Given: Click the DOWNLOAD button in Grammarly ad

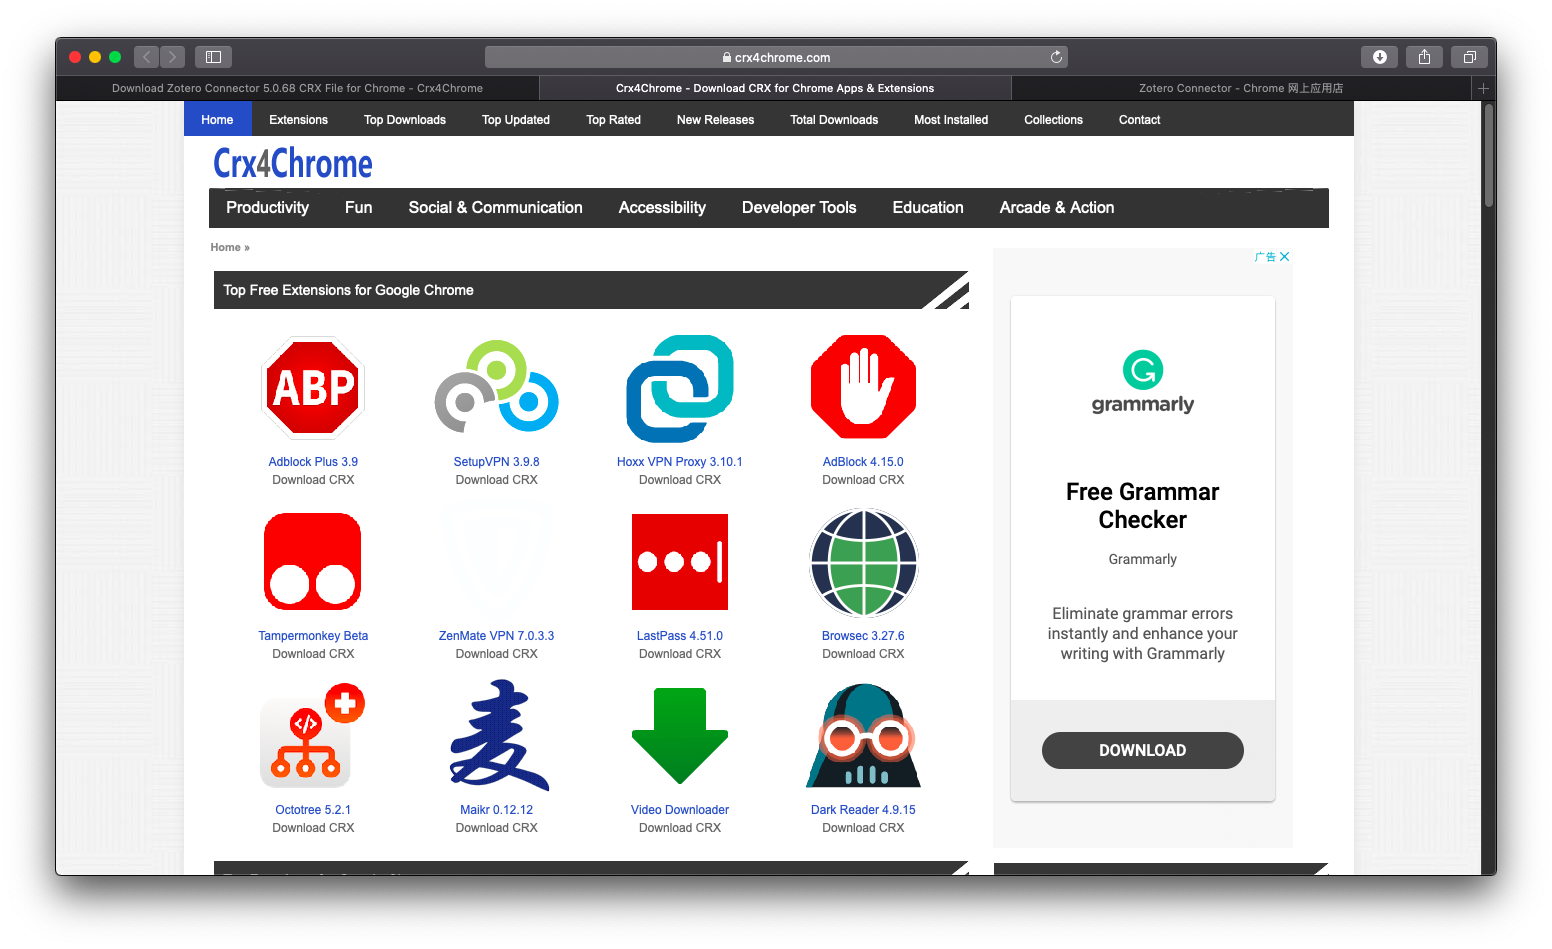Looking at the screenshot, I should click(x=1143, y=750).
